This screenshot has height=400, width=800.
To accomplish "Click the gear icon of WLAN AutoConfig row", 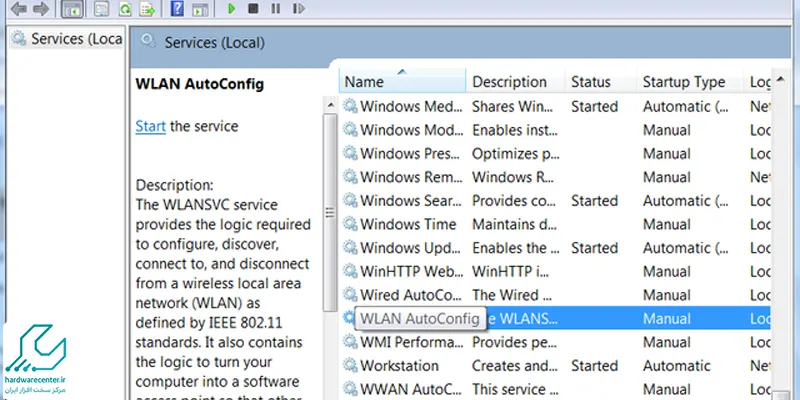I will [x=348, y=318].
